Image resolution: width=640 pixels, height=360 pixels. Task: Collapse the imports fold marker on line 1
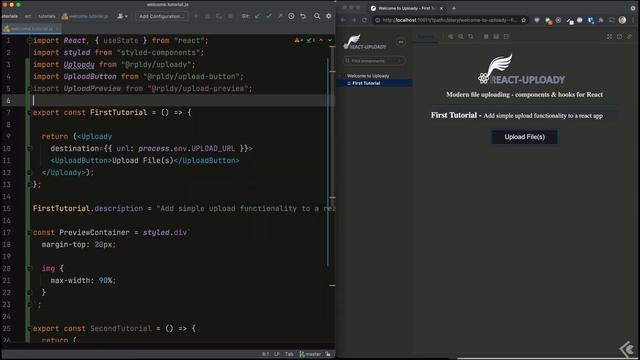pos(29,40)
